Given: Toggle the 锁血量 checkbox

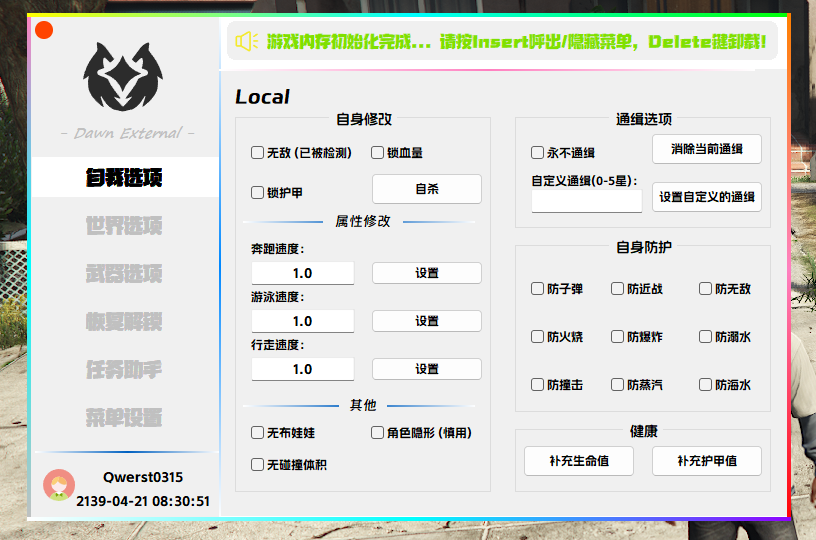Looking at the screenshot, I should 378,153.
